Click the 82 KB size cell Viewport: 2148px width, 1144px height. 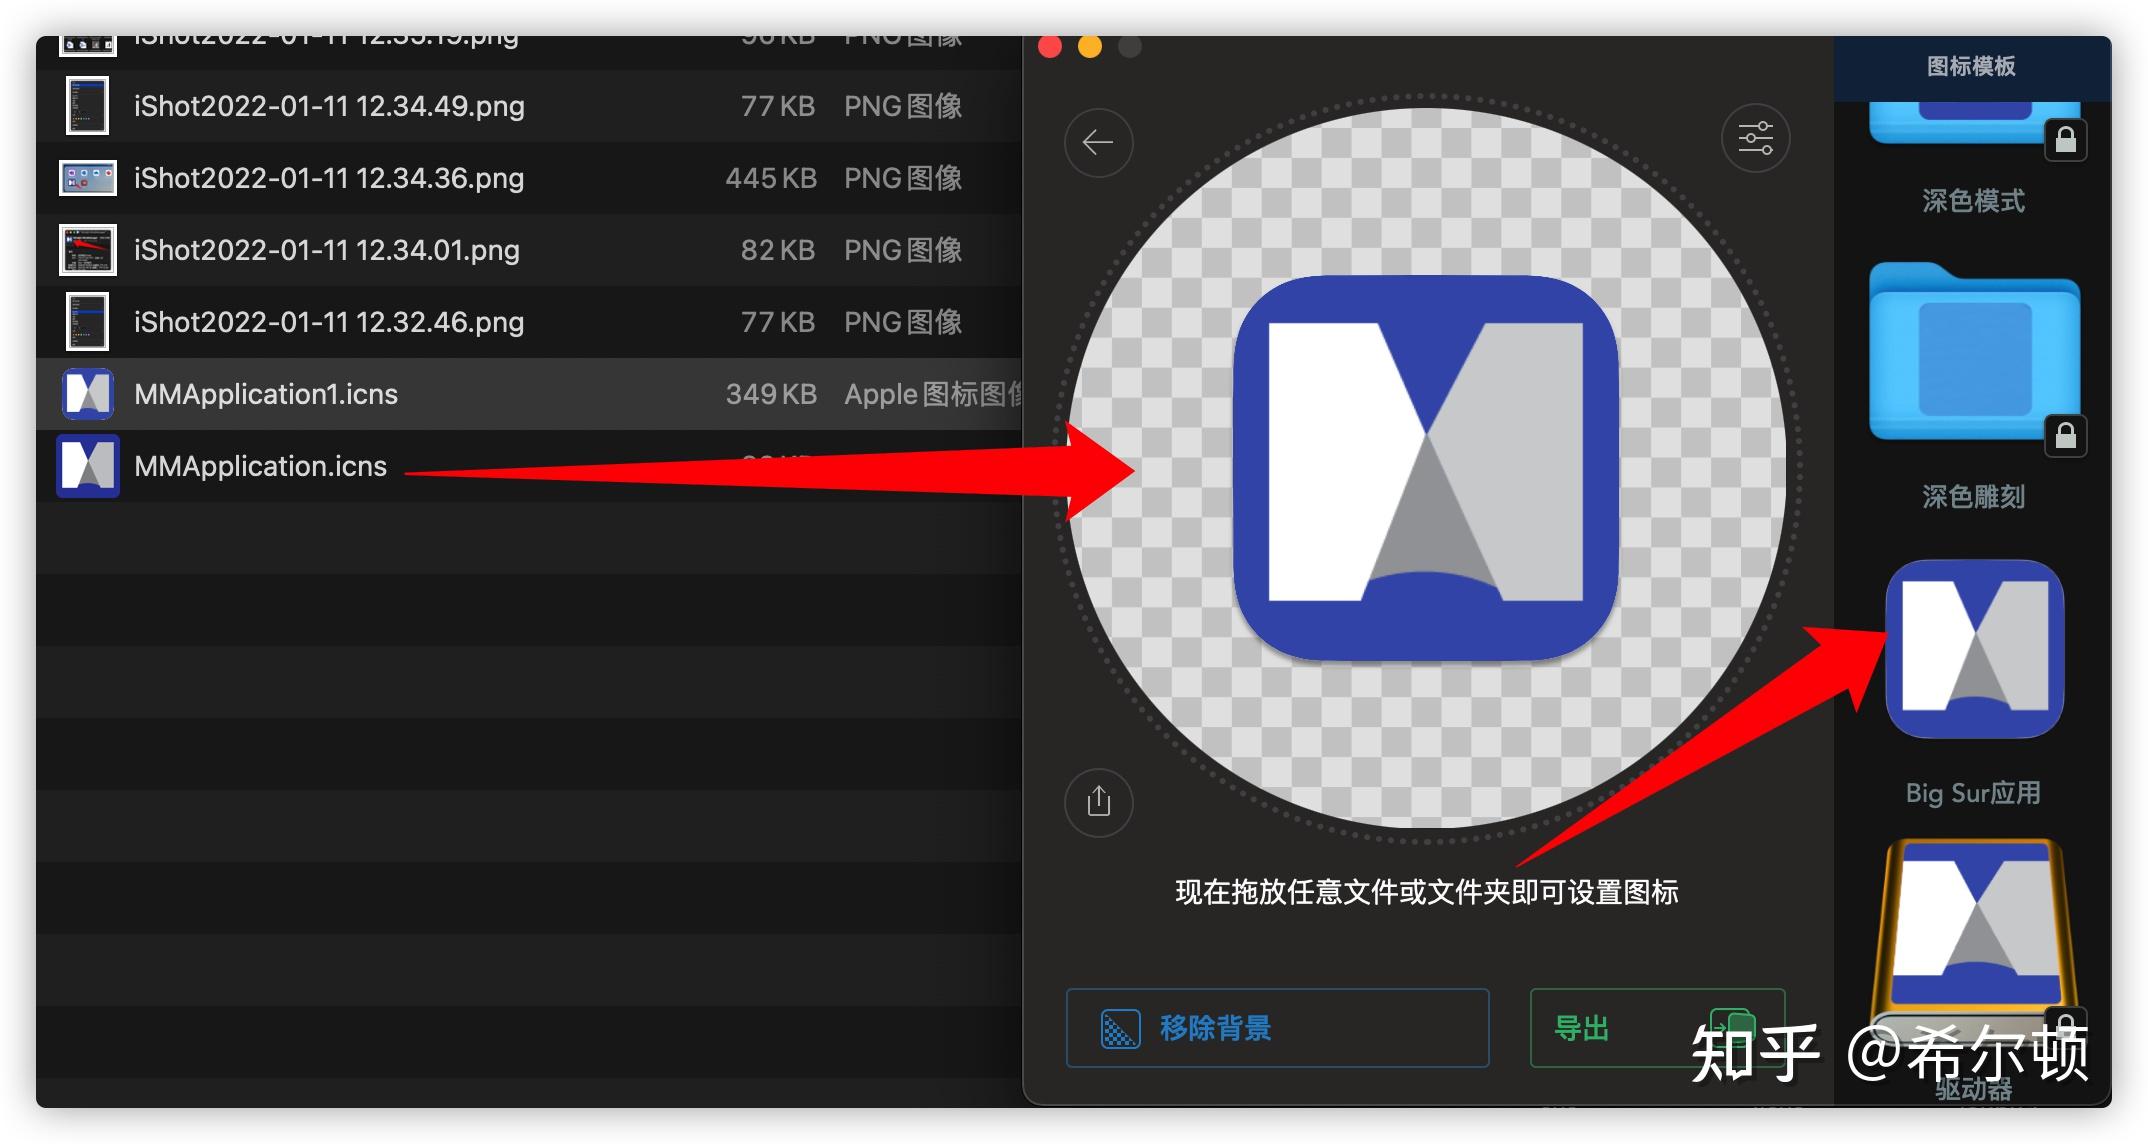point(778,250)
